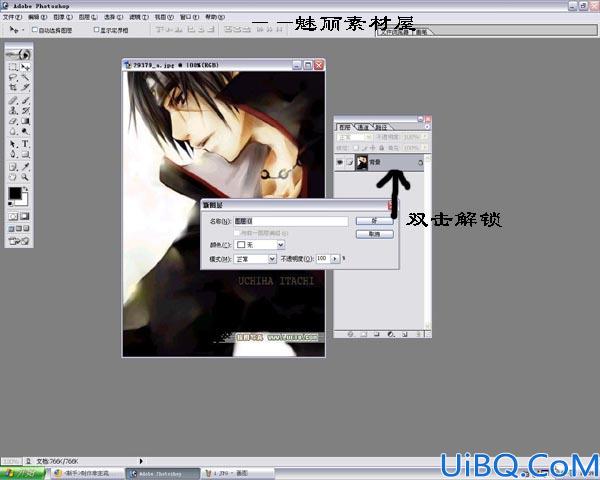Viewport: 600px width, 480px height.
Task: Open 颜色 dropdown in new layer dialog
Action: tap(280, 245)
